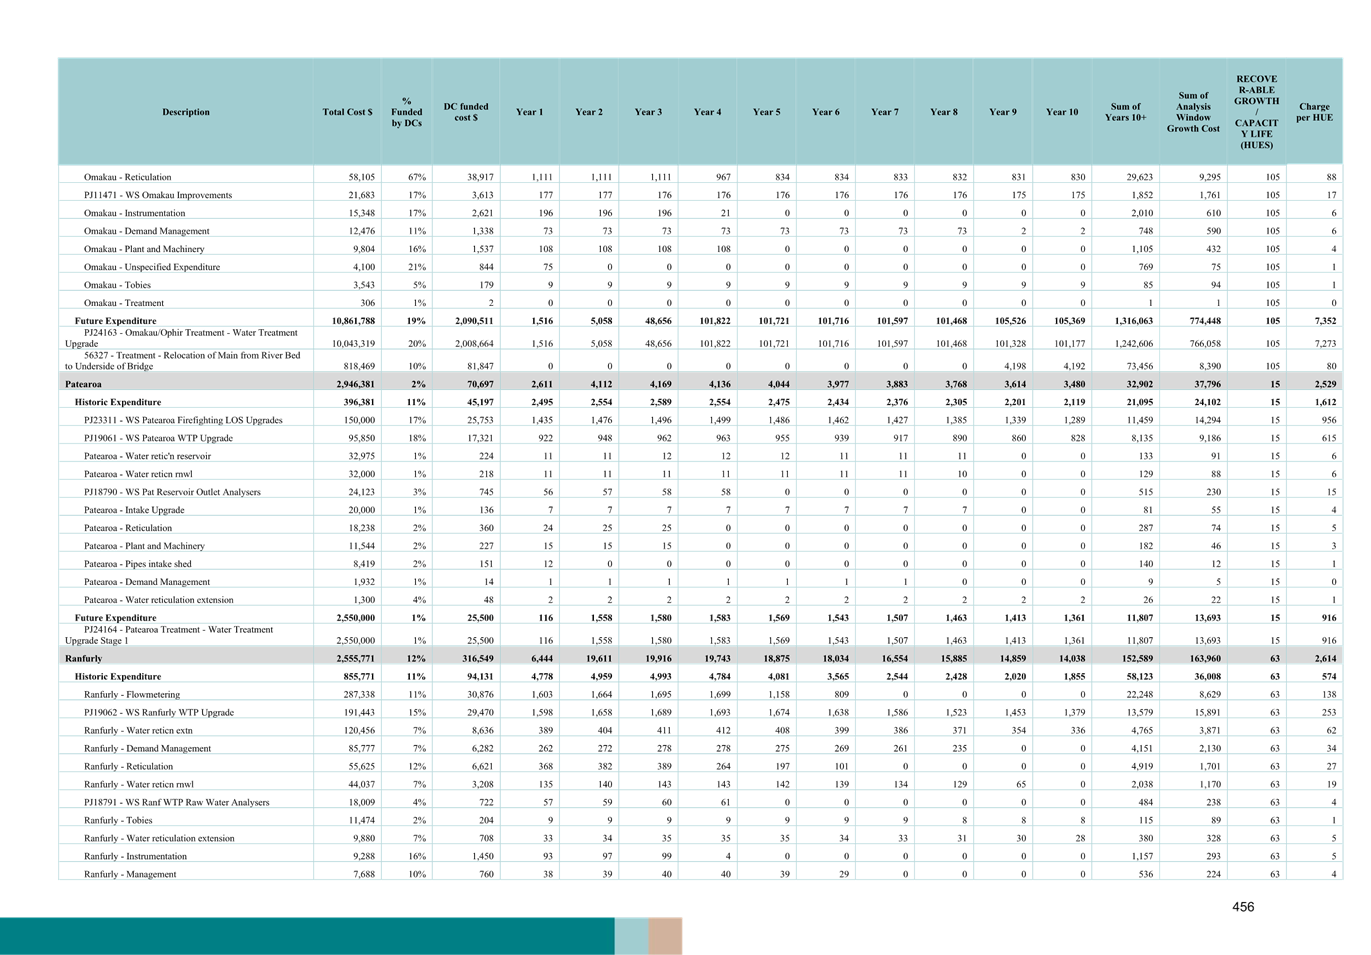Click the Description column header

click(x=186, y=112)
